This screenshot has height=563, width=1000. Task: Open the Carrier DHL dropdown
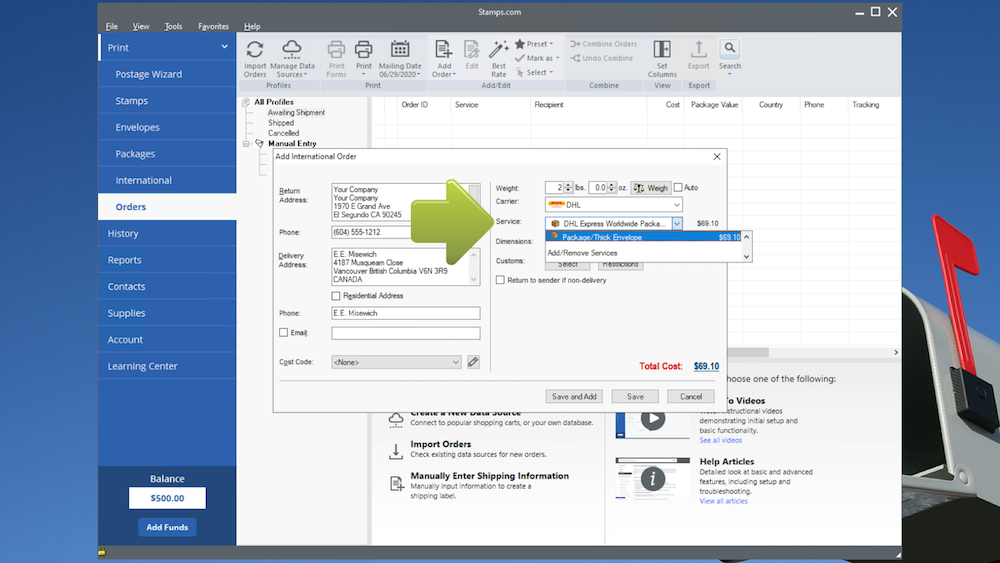pos(614,205)
